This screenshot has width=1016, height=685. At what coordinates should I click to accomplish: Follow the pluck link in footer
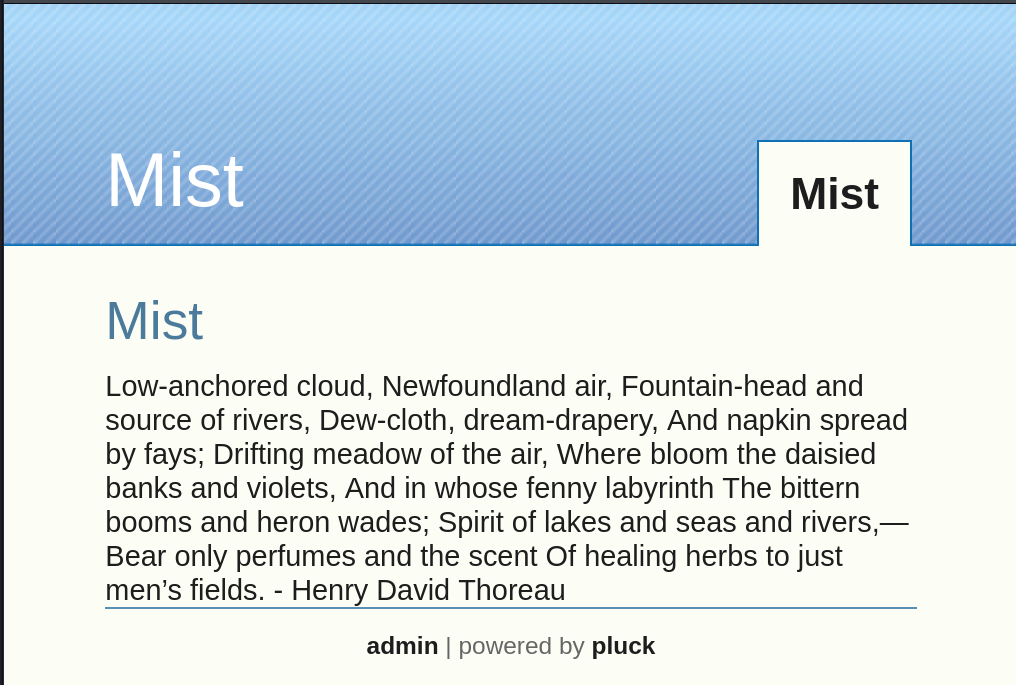pos(623,646)
